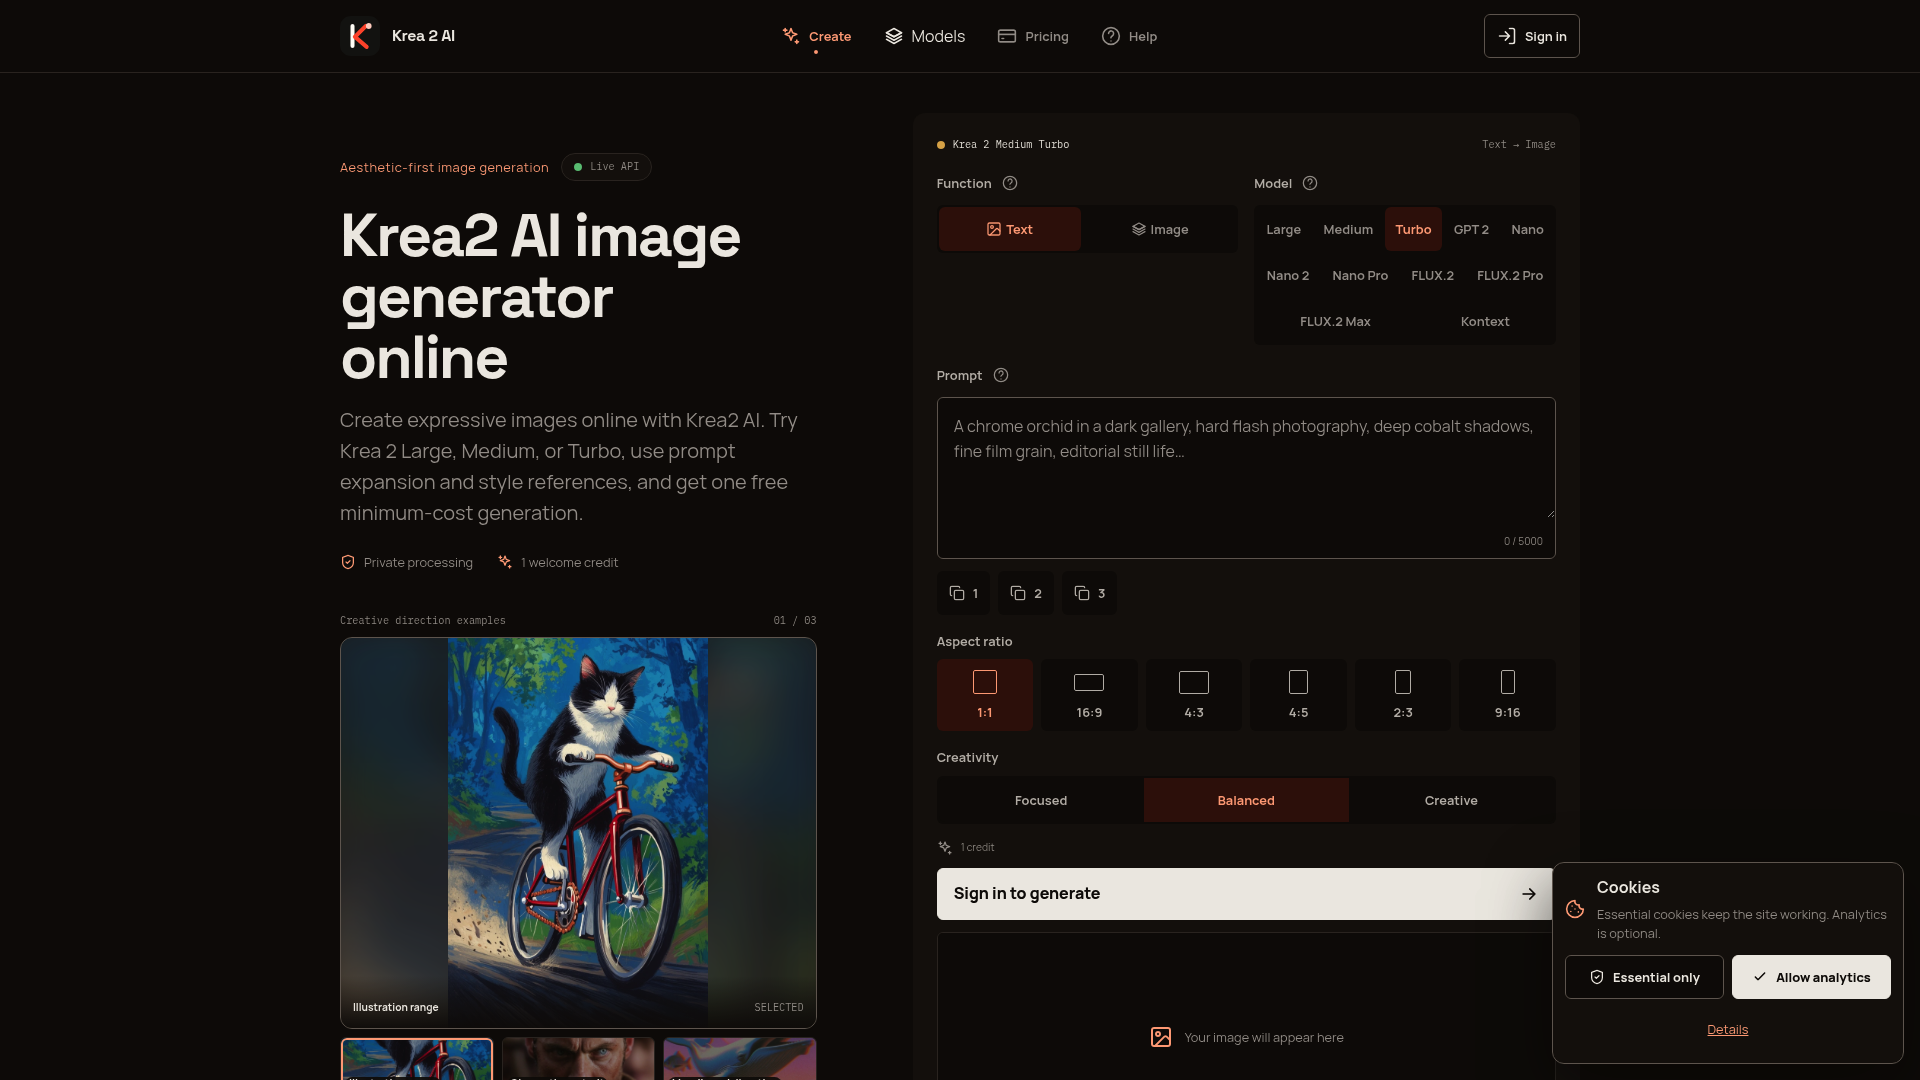Viewport: 1920px width, 1080px height.
Task: Click the 'Illustration range' caption
Action: pos(395,1007)
